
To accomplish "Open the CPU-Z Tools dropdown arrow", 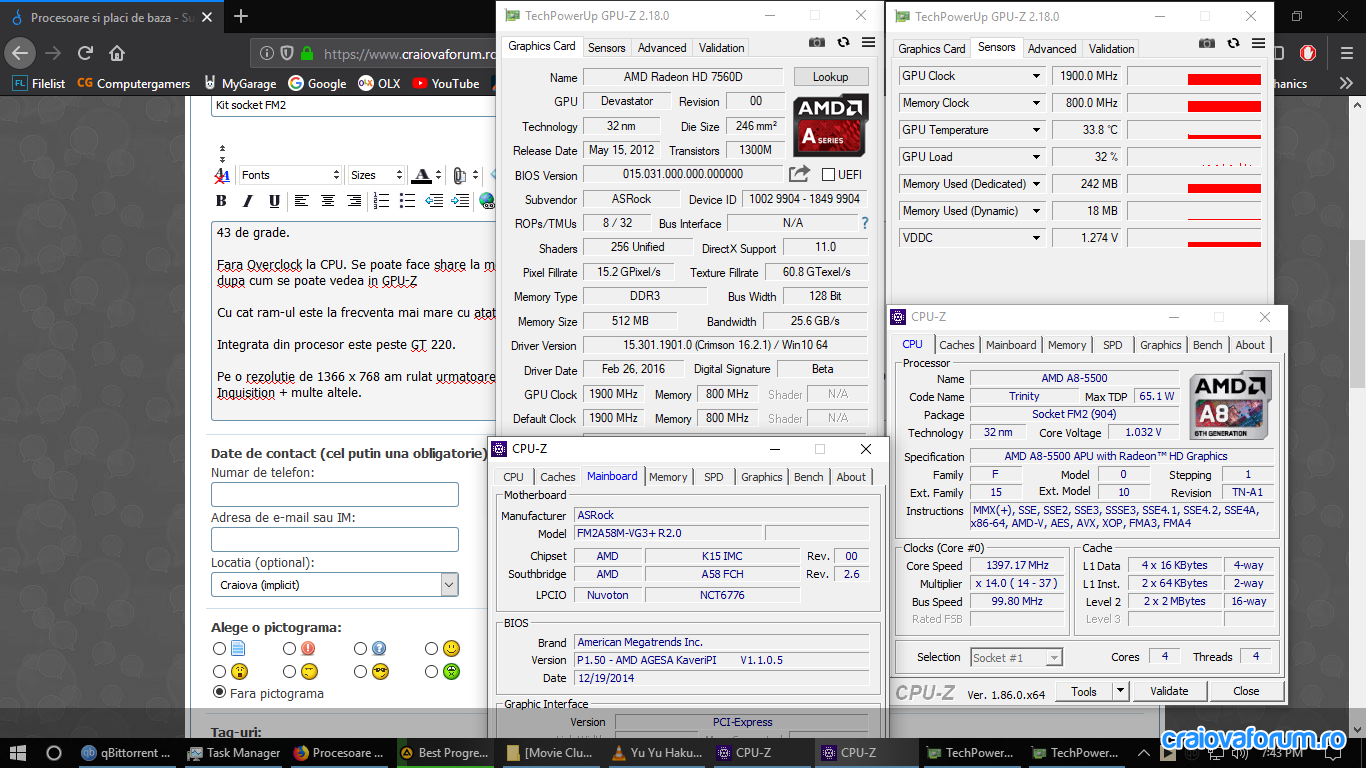I will (1120, 691).
